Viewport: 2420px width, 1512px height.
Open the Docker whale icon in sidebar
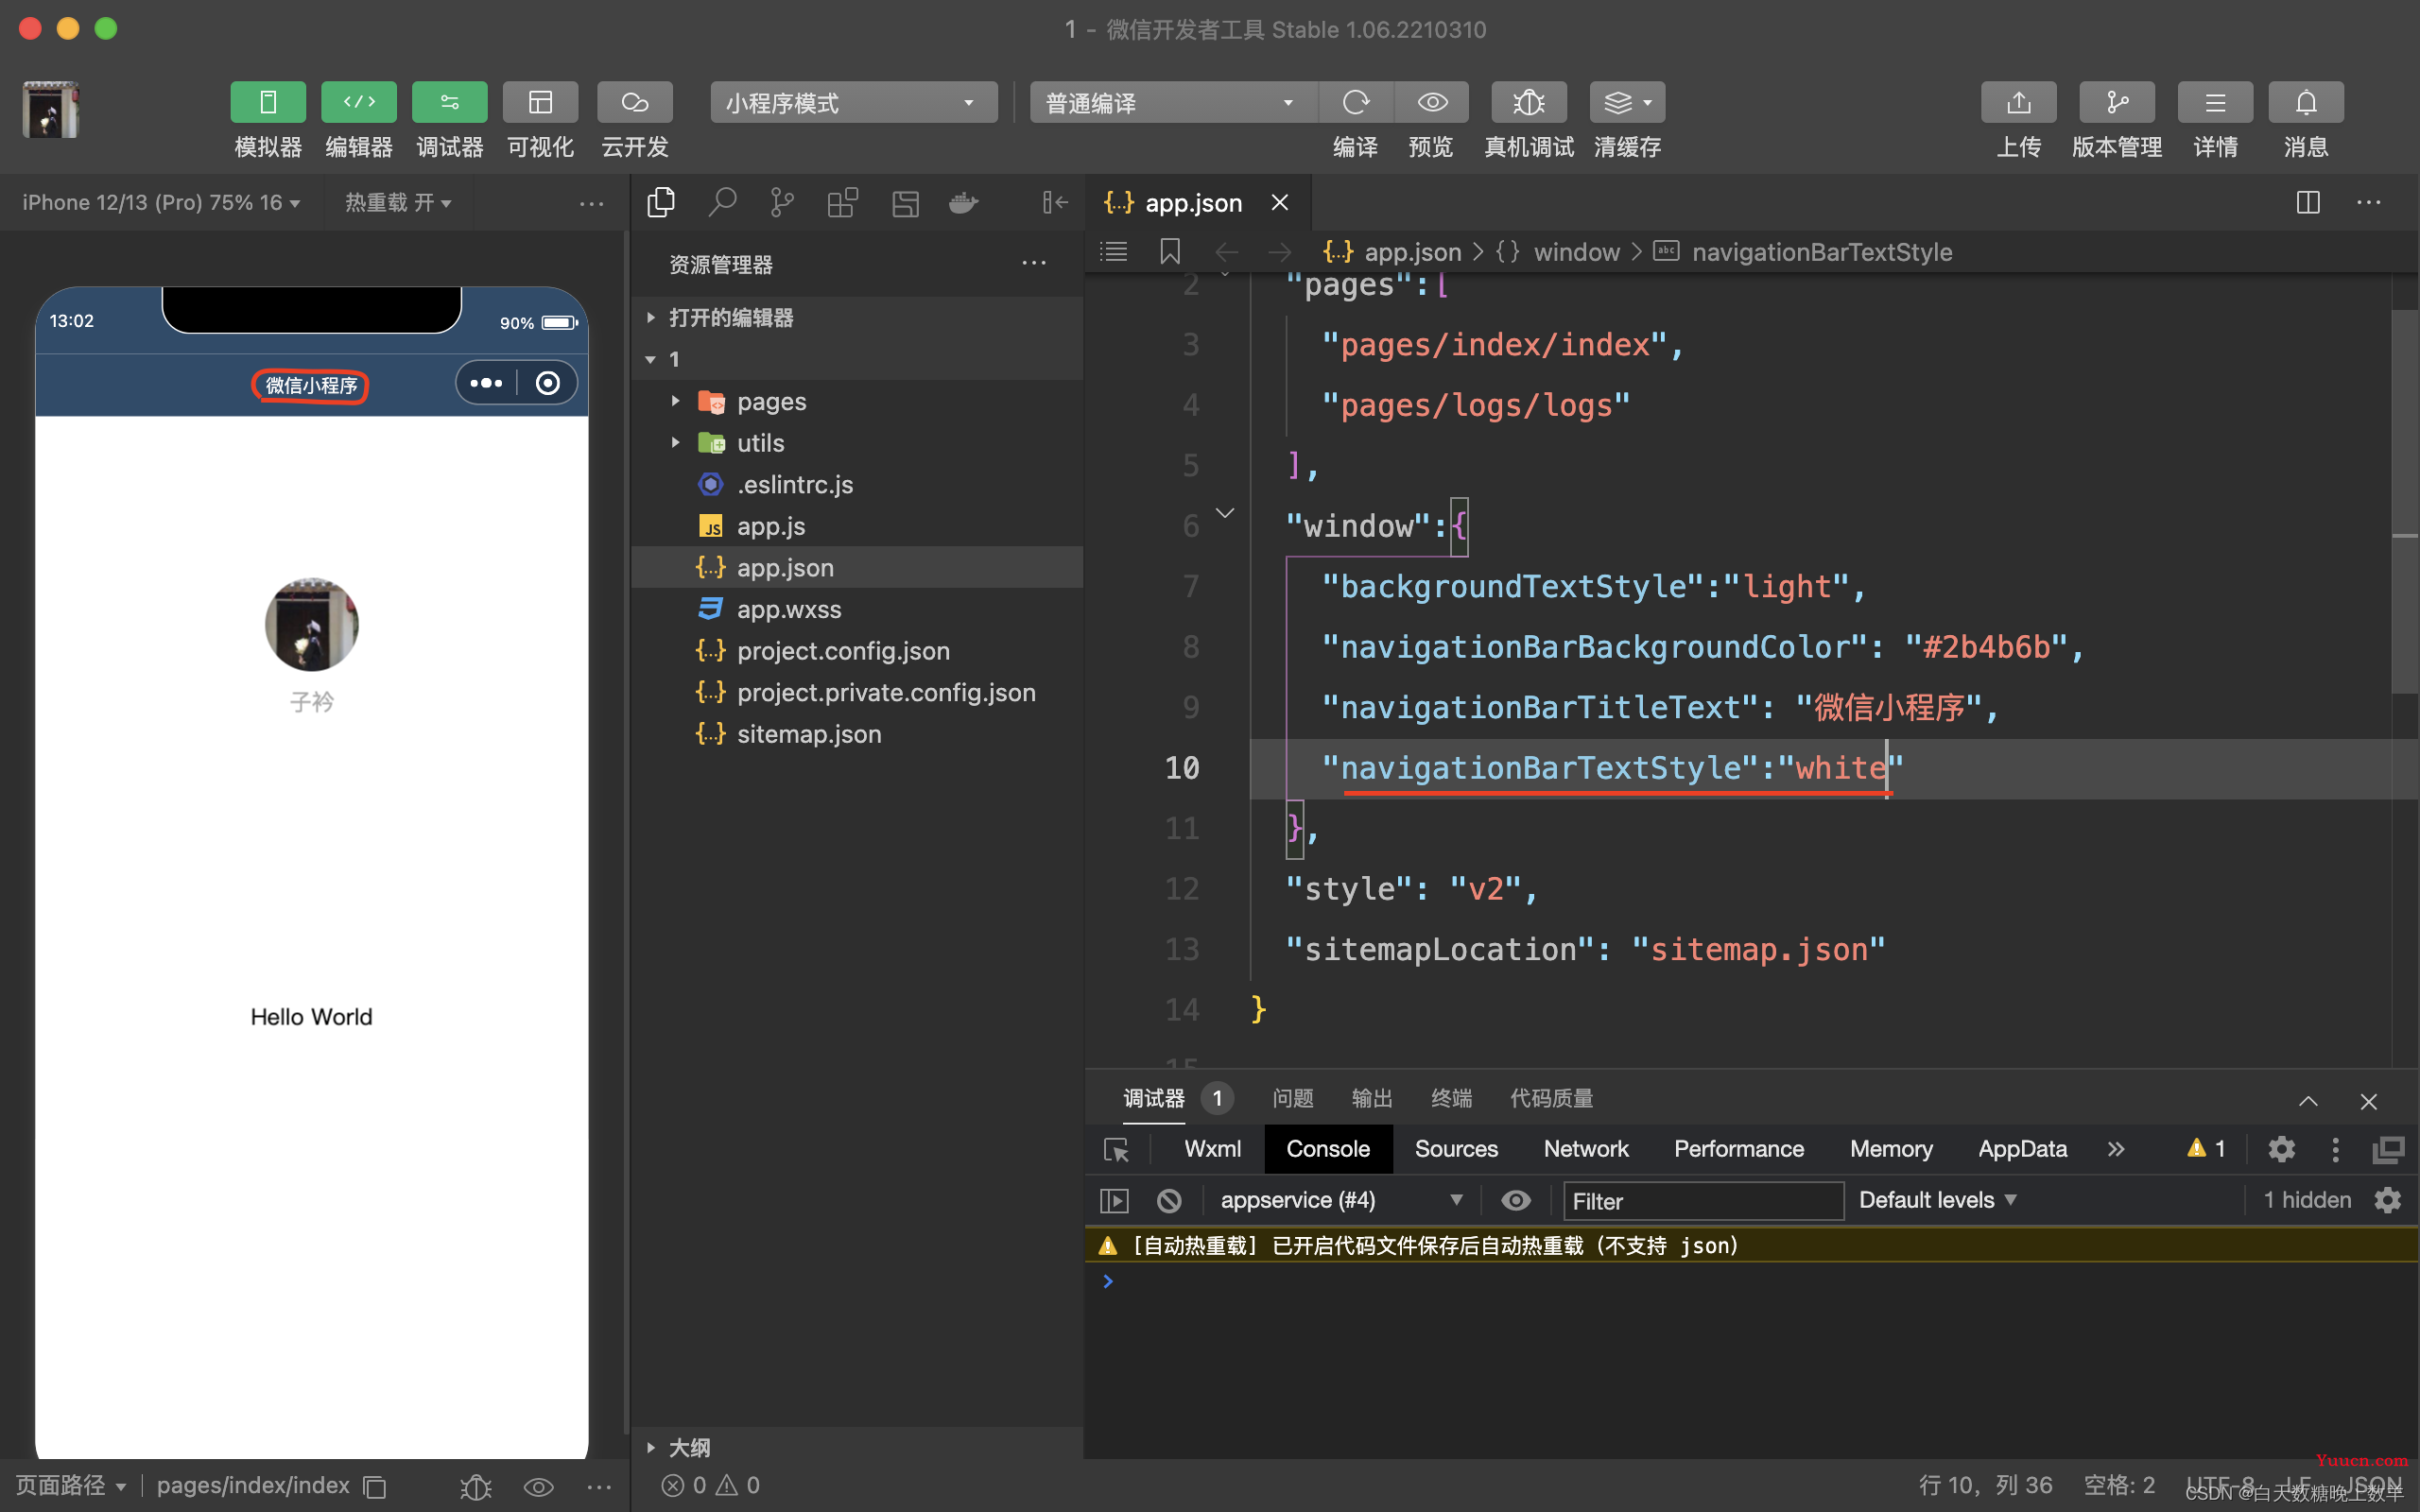click(x=964, y=203)
